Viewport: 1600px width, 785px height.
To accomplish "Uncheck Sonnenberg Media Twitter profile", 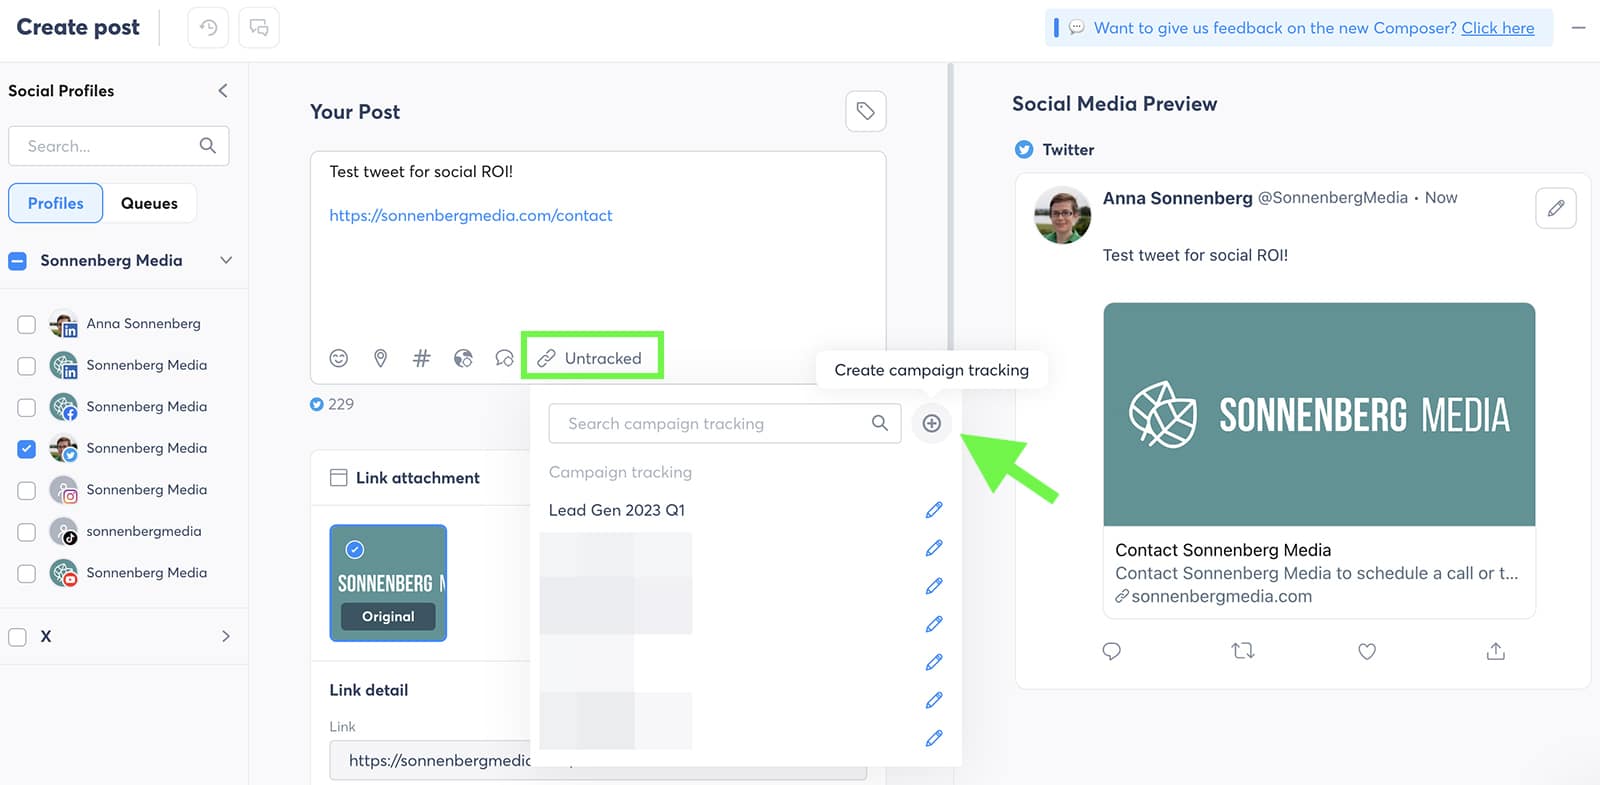I will coord(27,449).
